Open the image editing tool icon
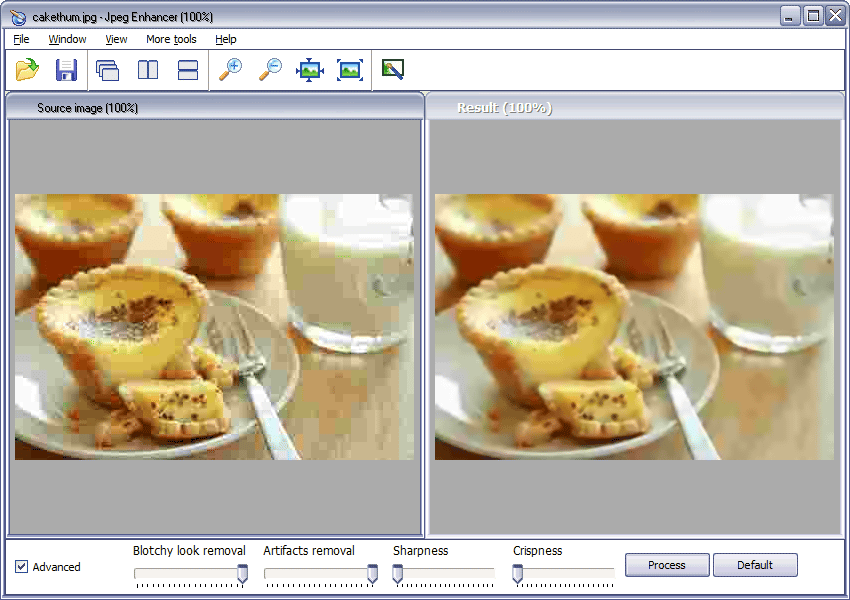This screenshot has width=850, height=600. [392, 69]
